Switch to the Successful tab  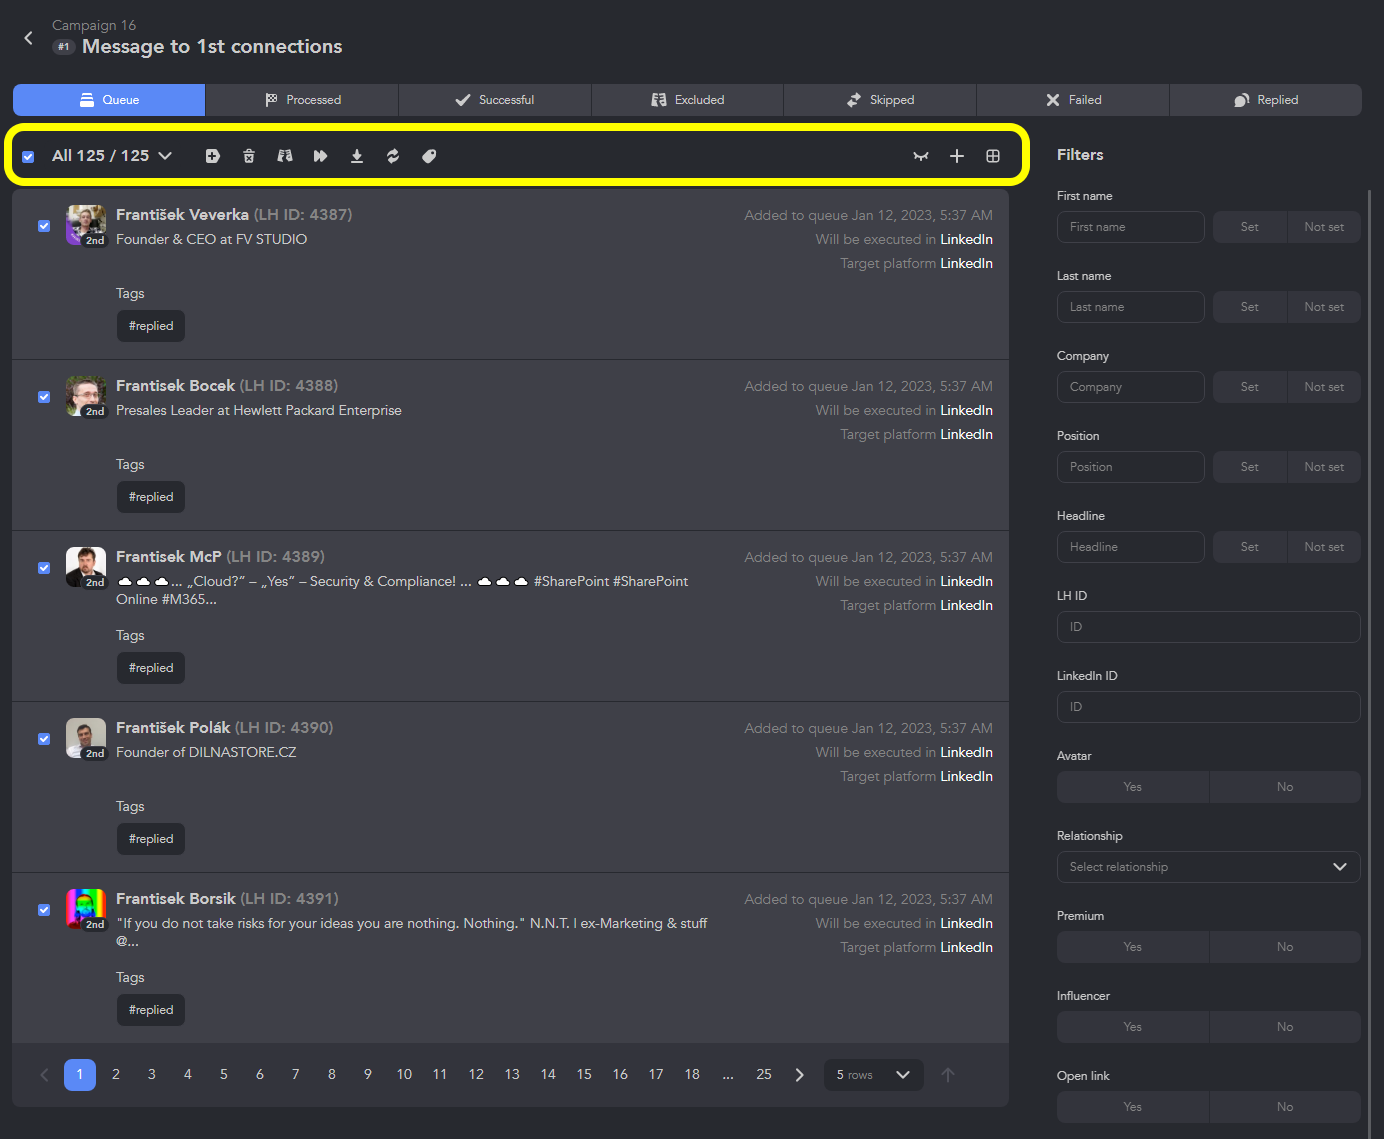point(495,100)
